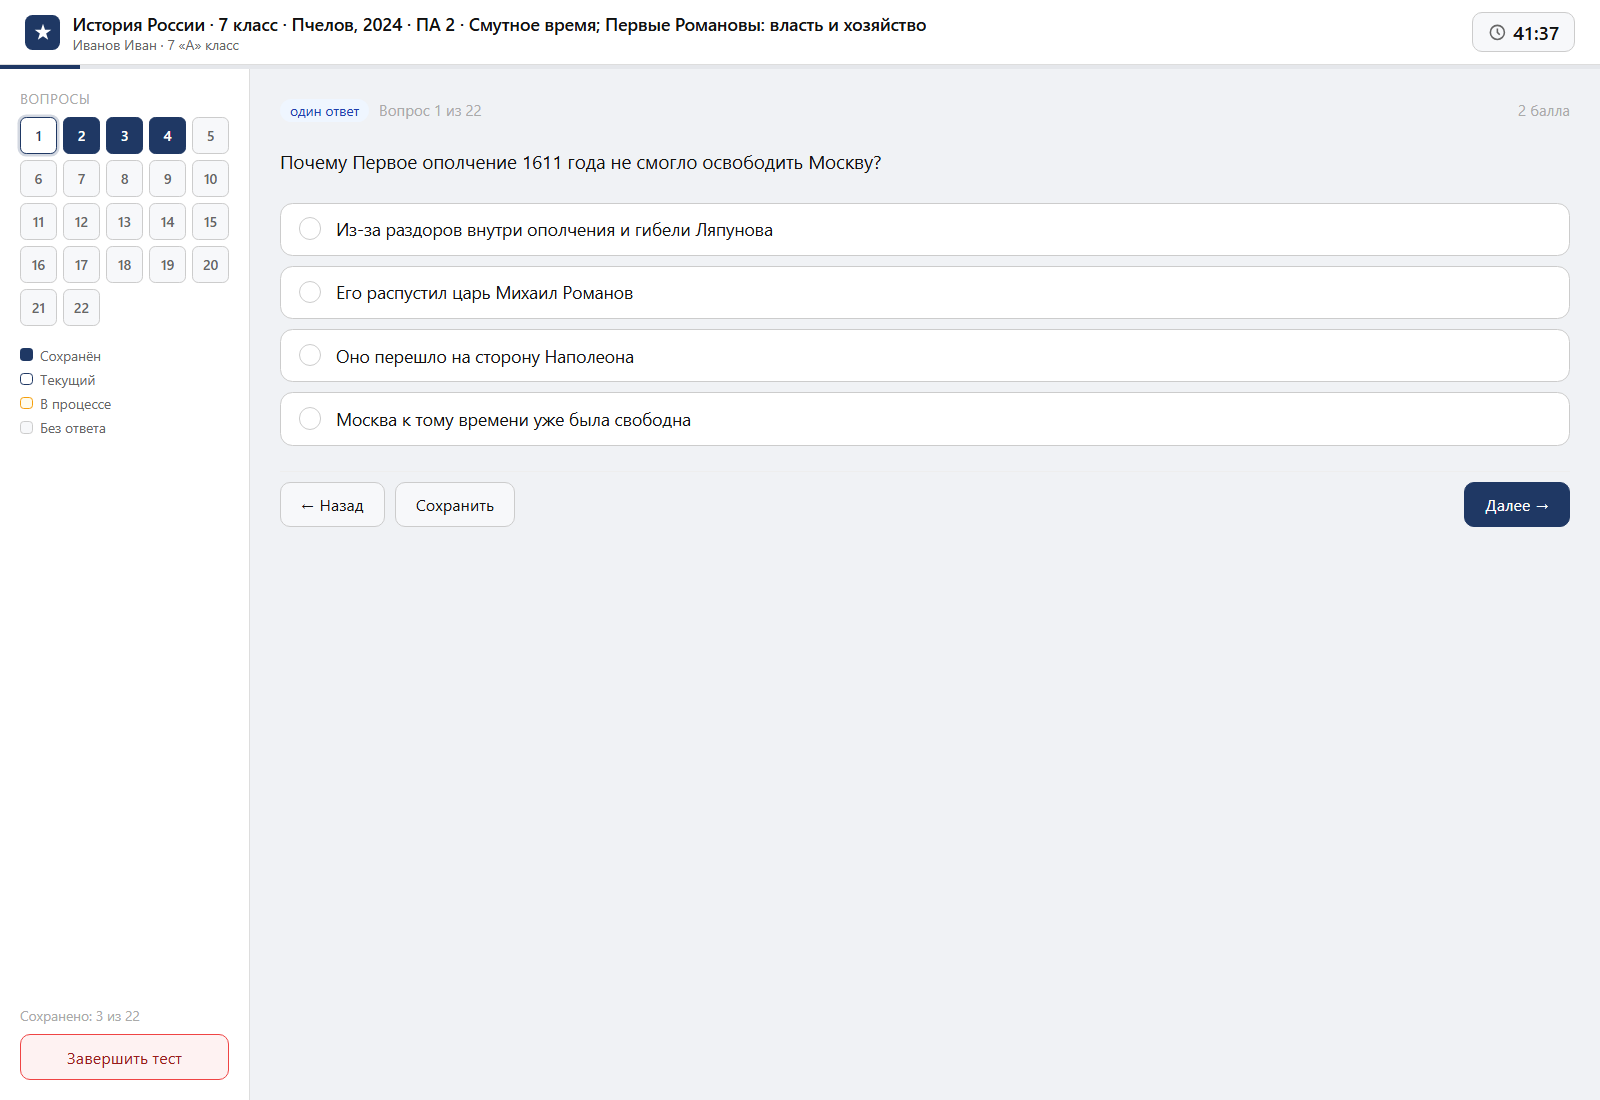Proceed with the Далее button
Screen dimensions: 1600x1100
tap(1516, 505)
